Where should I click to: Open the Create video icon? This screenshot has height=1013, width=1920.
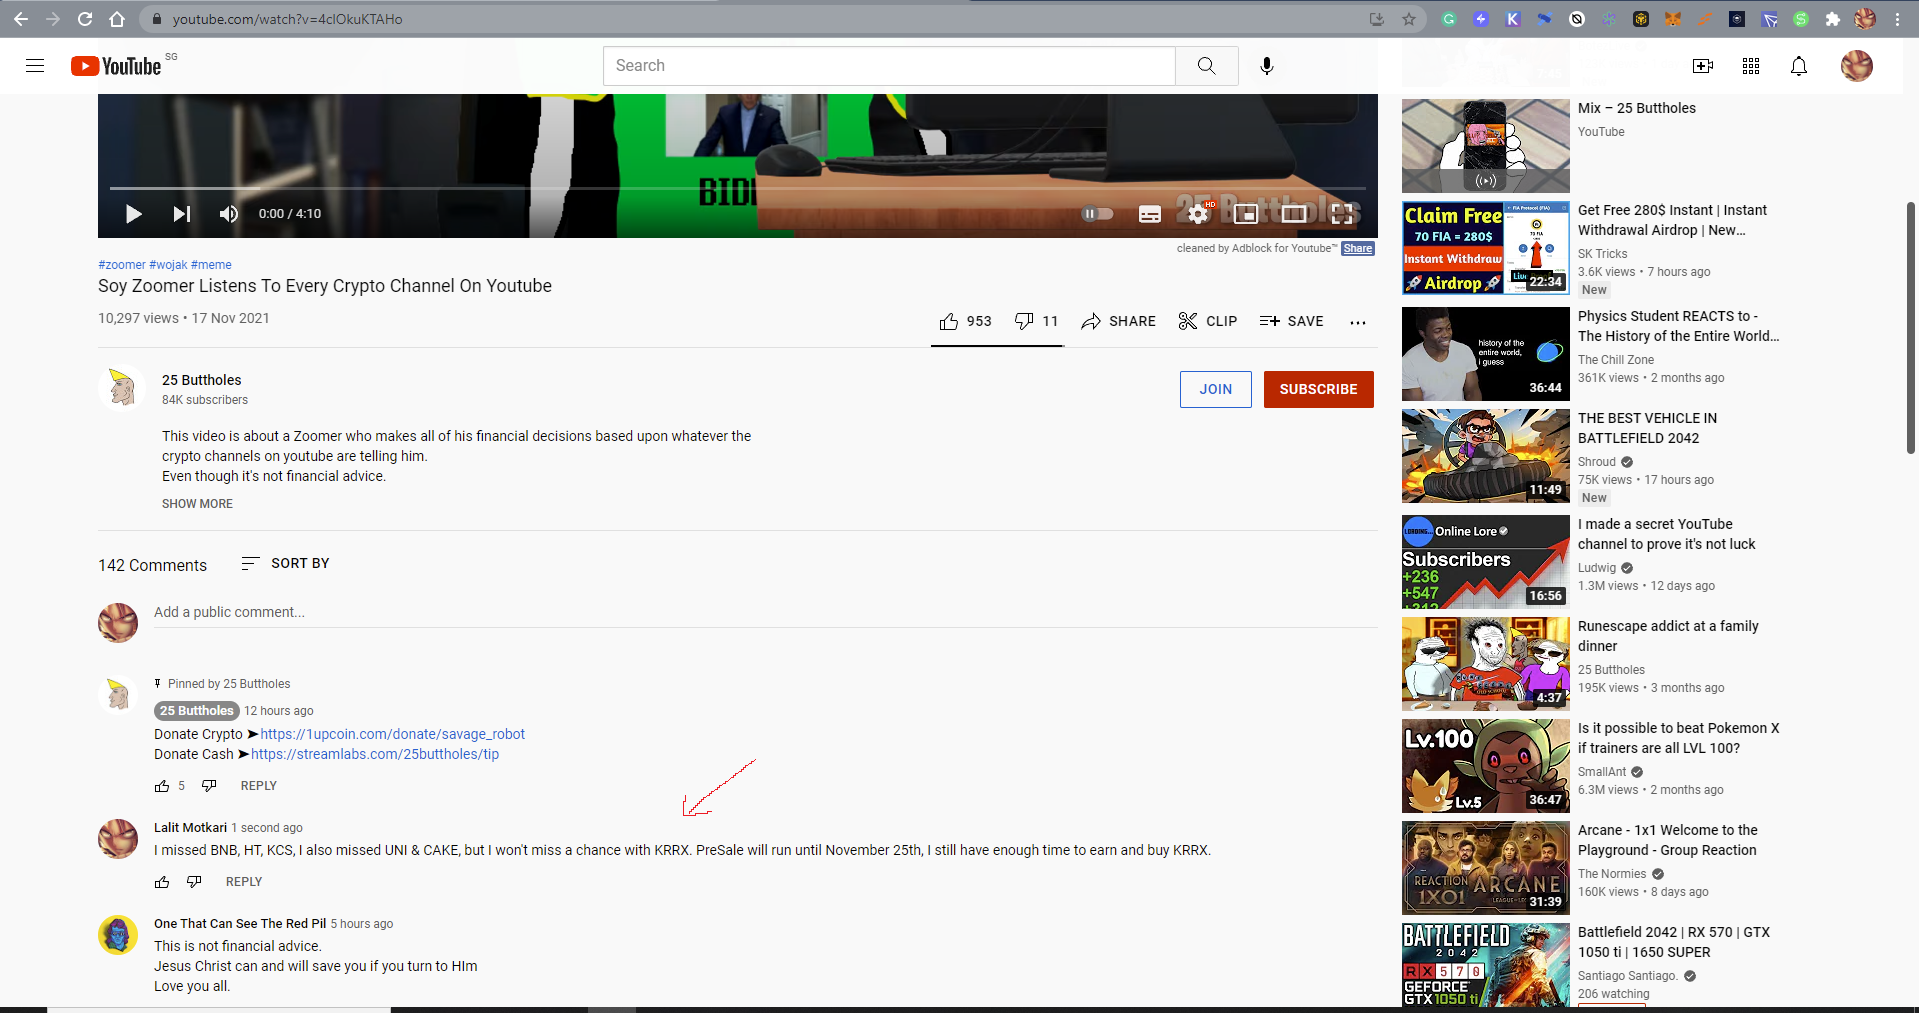(x=1703, y=66)
